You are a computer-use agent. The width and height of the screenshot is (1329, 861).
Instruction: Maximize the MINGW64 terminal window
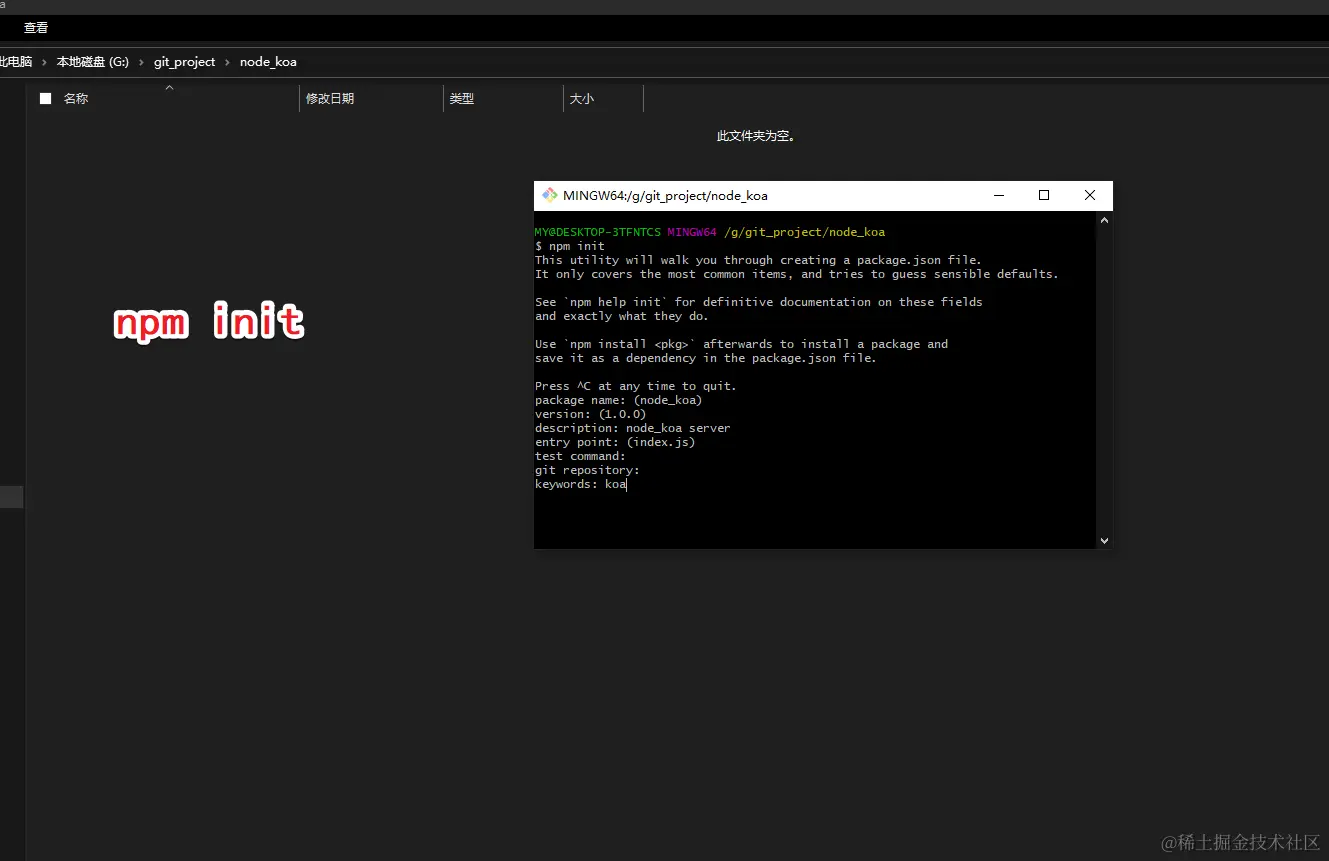[x=1044, y=195]
